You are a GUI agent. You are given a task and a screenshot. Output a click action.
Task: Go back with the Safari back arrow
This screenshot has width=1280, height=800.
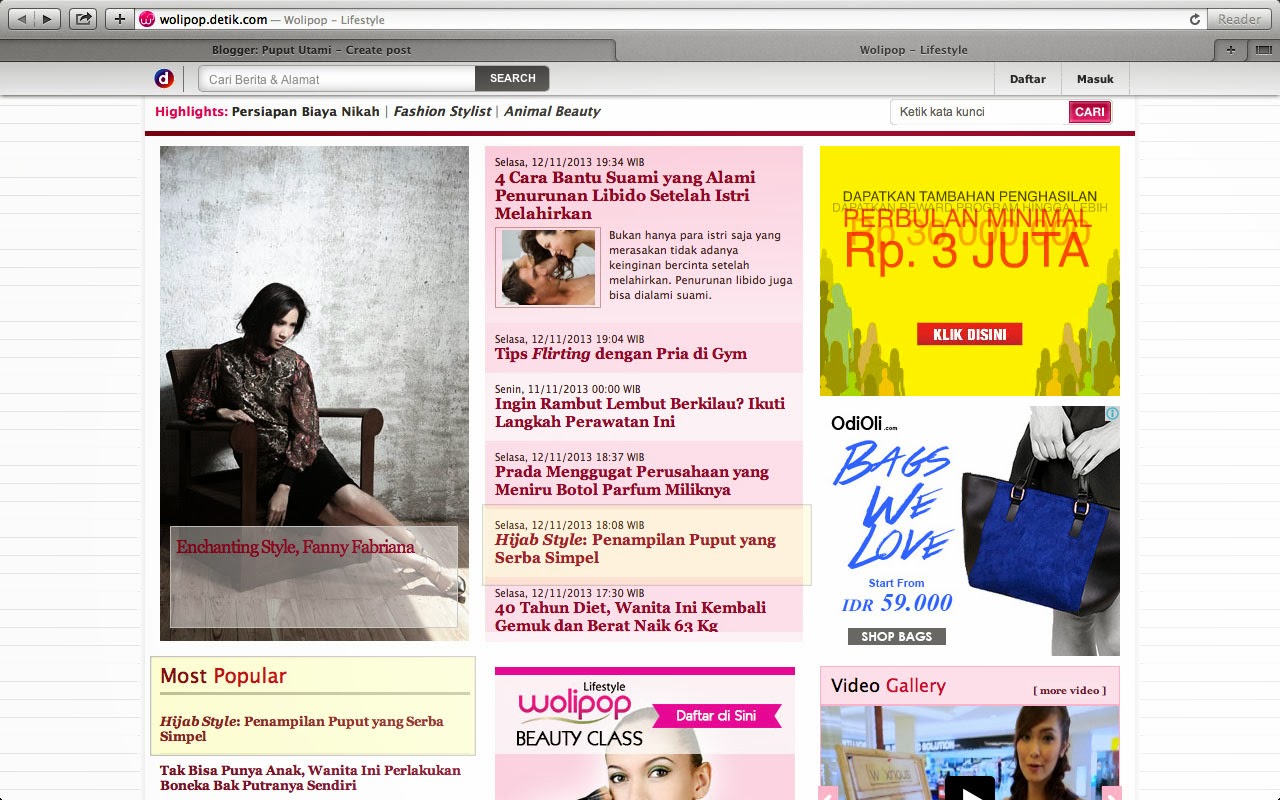[23, 19]
